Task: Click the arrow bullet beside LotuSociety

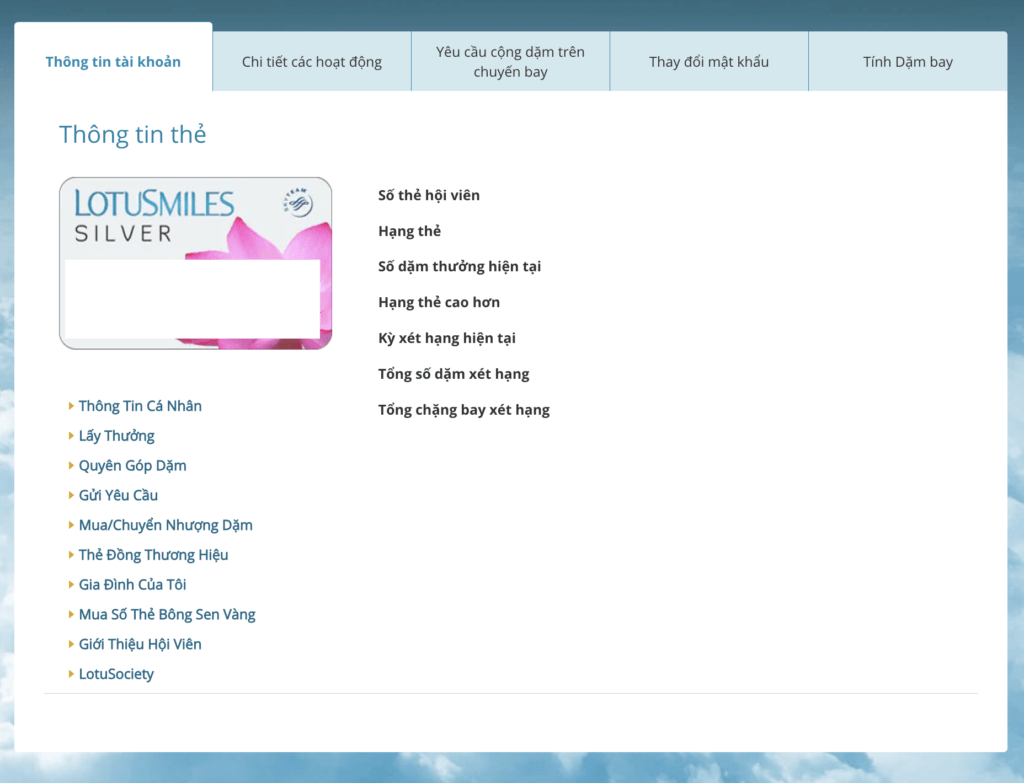Action: click(71, 674)
